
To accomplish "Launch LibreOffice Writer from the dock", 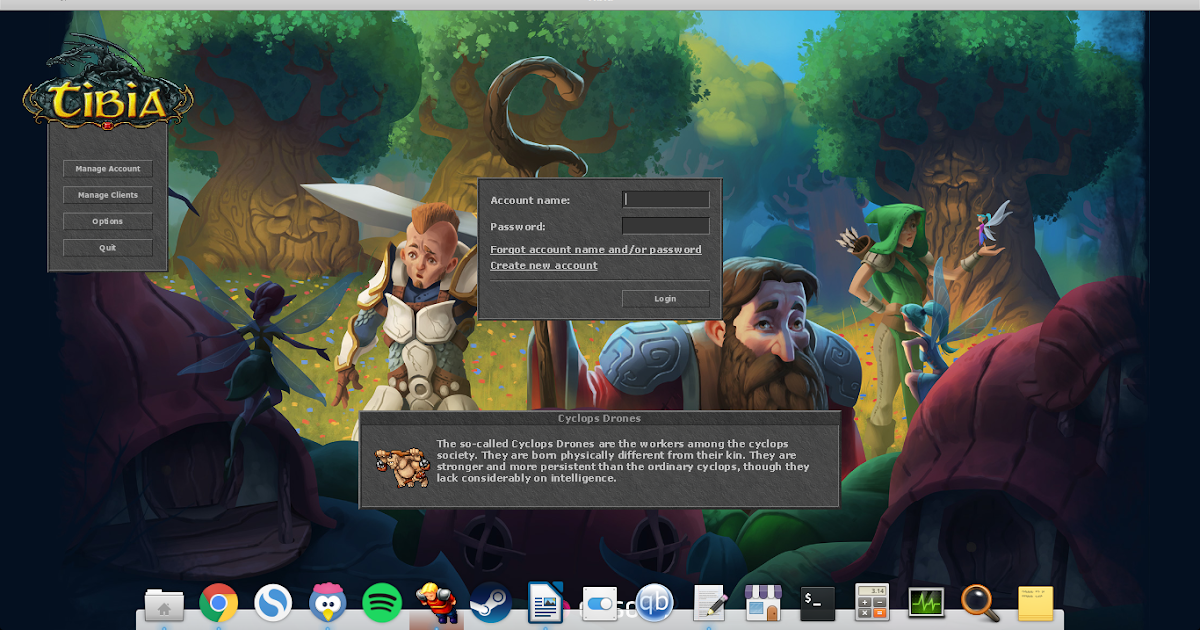I will point(545,603).
